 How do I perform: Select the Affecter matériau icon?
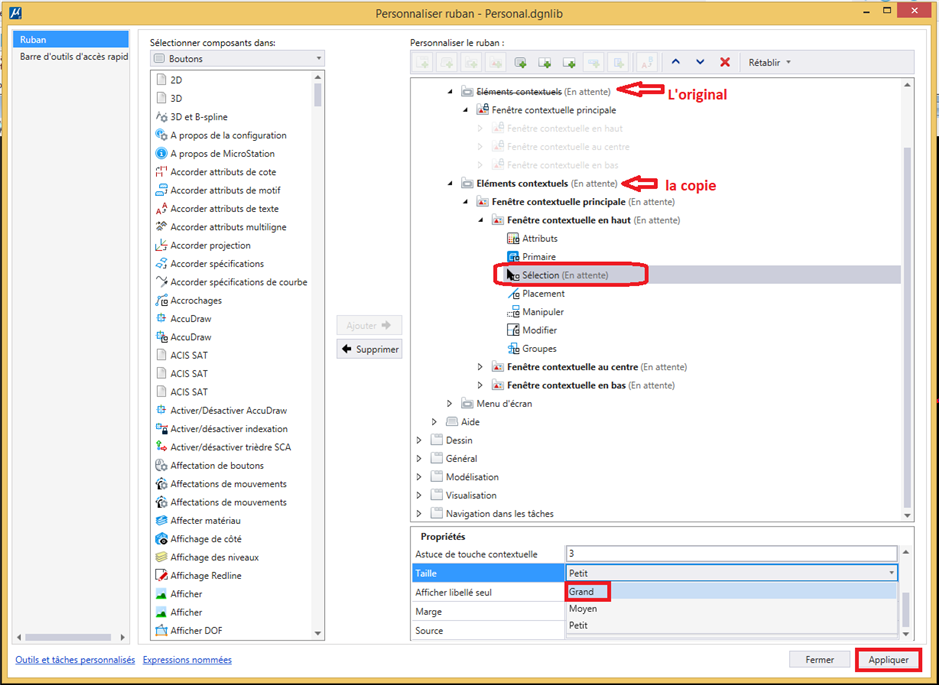pos(160,520)
